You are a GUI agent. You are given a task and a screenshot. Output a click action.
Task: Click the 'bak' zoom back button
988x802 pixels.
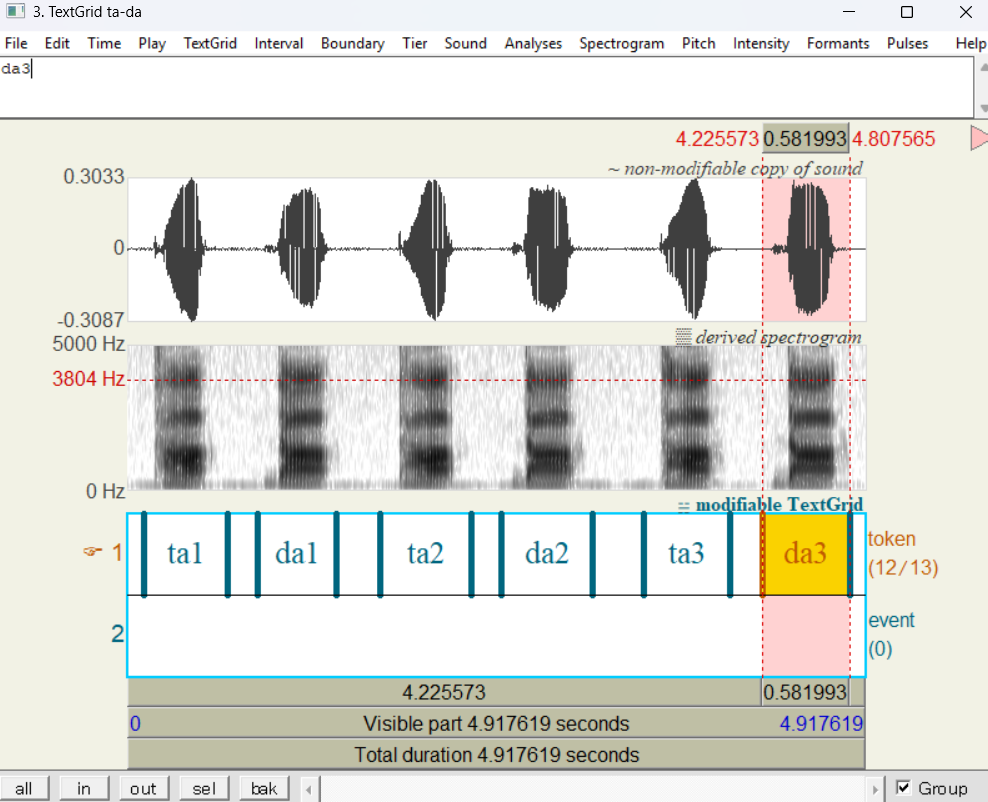264,788
